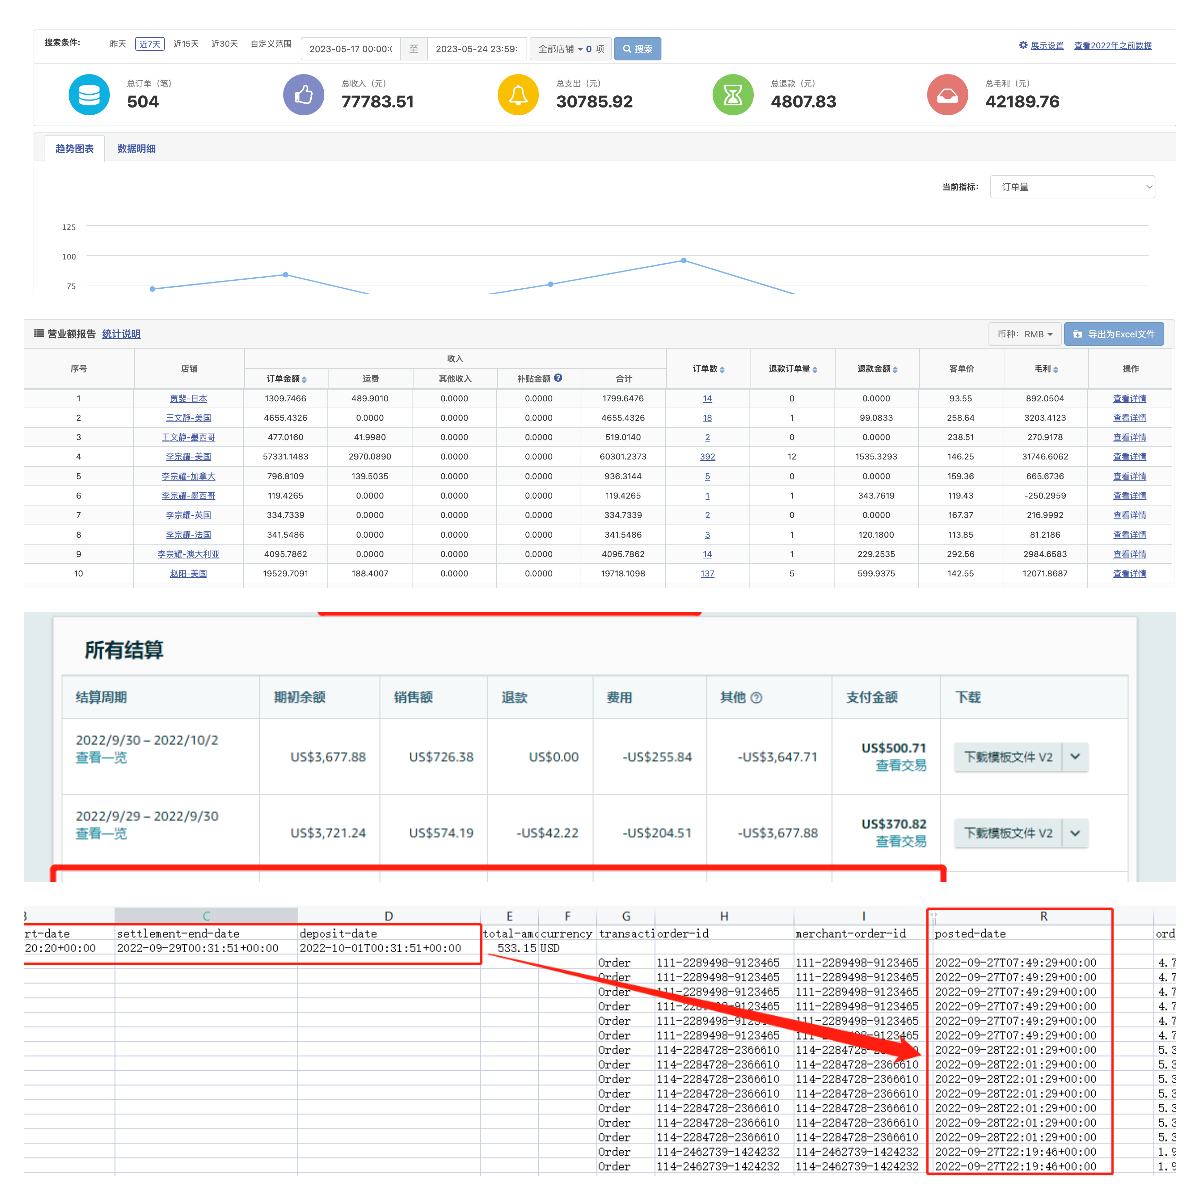The image size is (1200, 1200).
Task: Click the red inbox gross profit icon
Action: pos(947,95)
